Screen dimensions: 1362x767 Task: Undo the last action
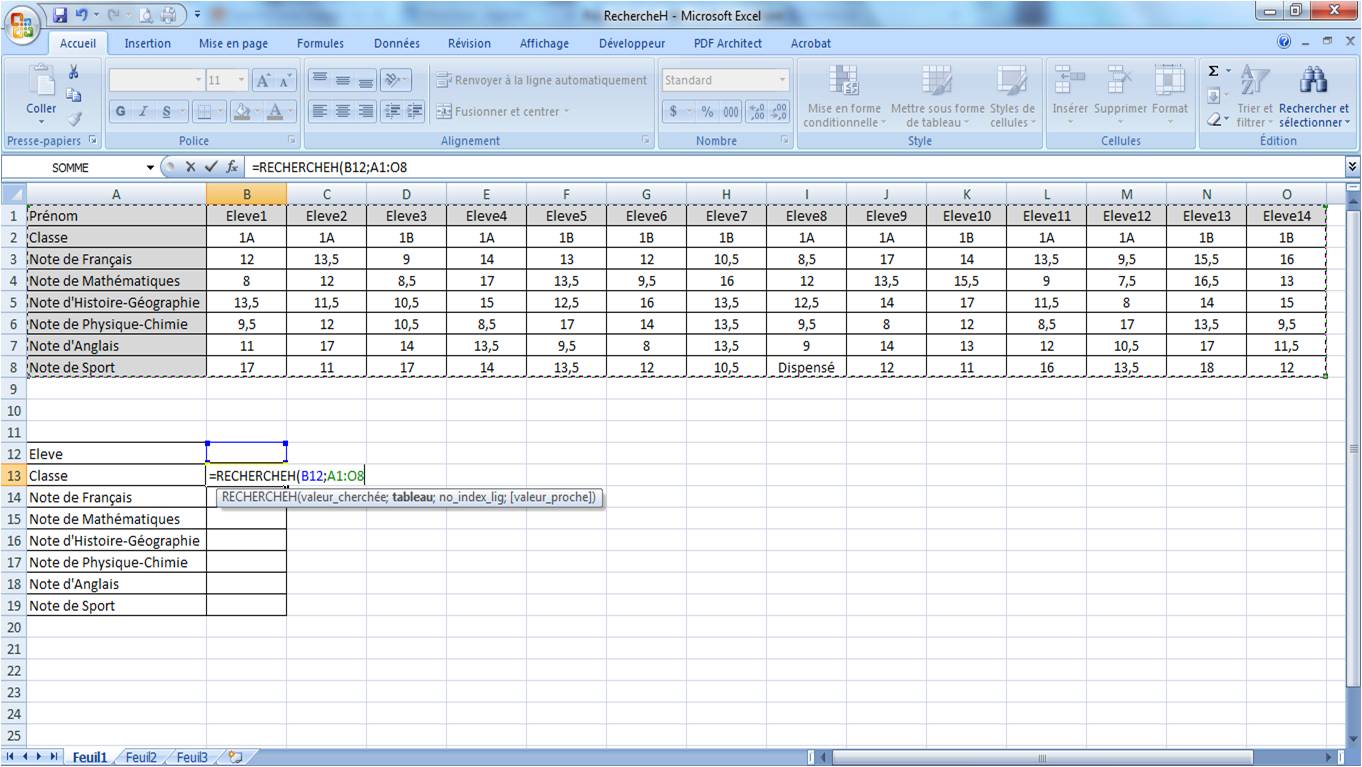[82, 15]
